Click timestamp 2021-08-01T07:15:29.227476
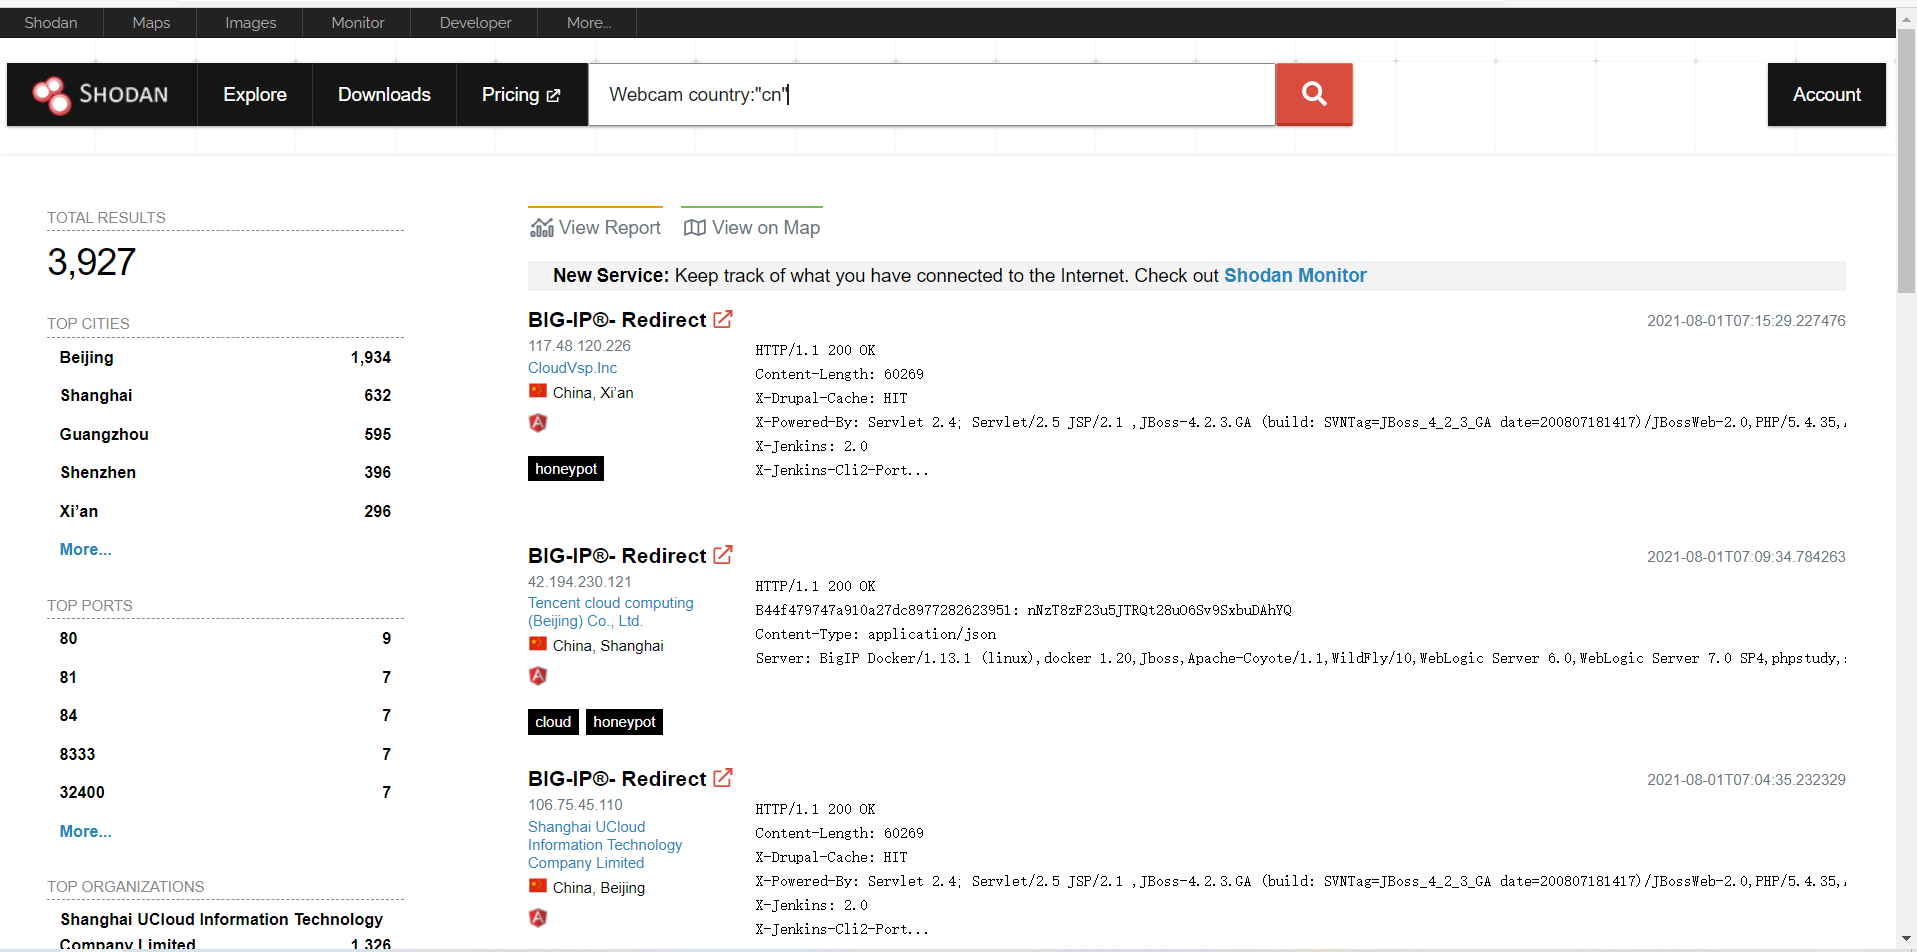This screenshot has width=1917, height=952. (x=1746, y=321)
